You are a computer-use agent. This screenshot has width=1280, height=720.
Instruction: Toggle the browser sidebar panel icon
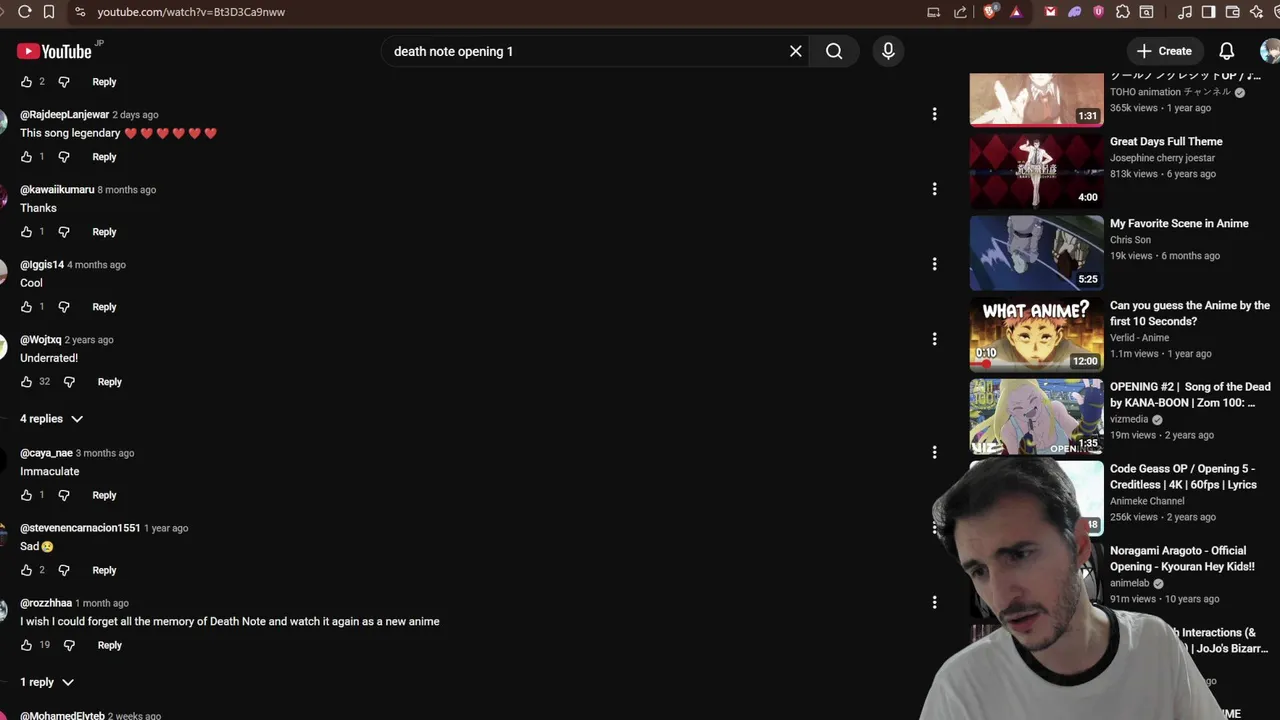(x=1208, y=12)
